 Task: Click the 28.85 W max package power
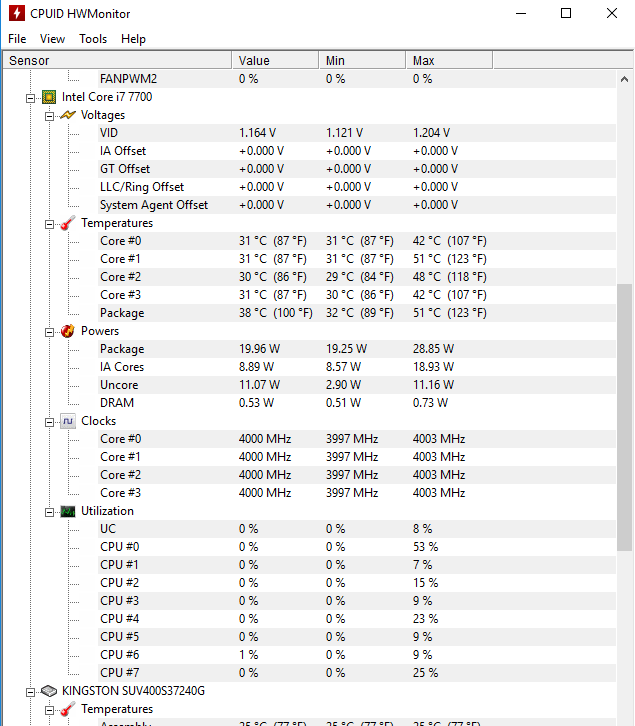(x=434, y=349)
